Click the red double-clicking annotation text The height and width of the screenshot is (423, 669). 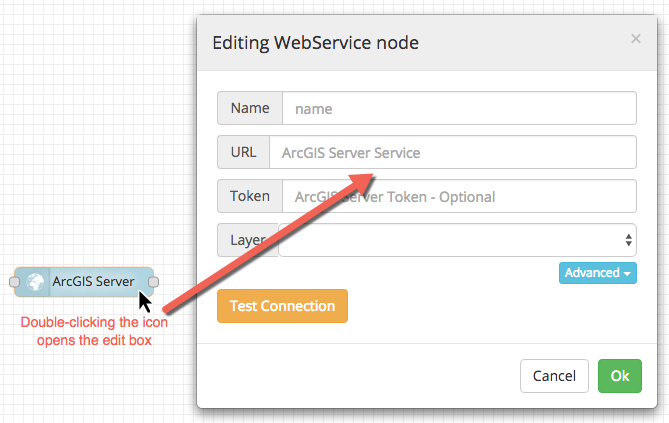point(95,330)
